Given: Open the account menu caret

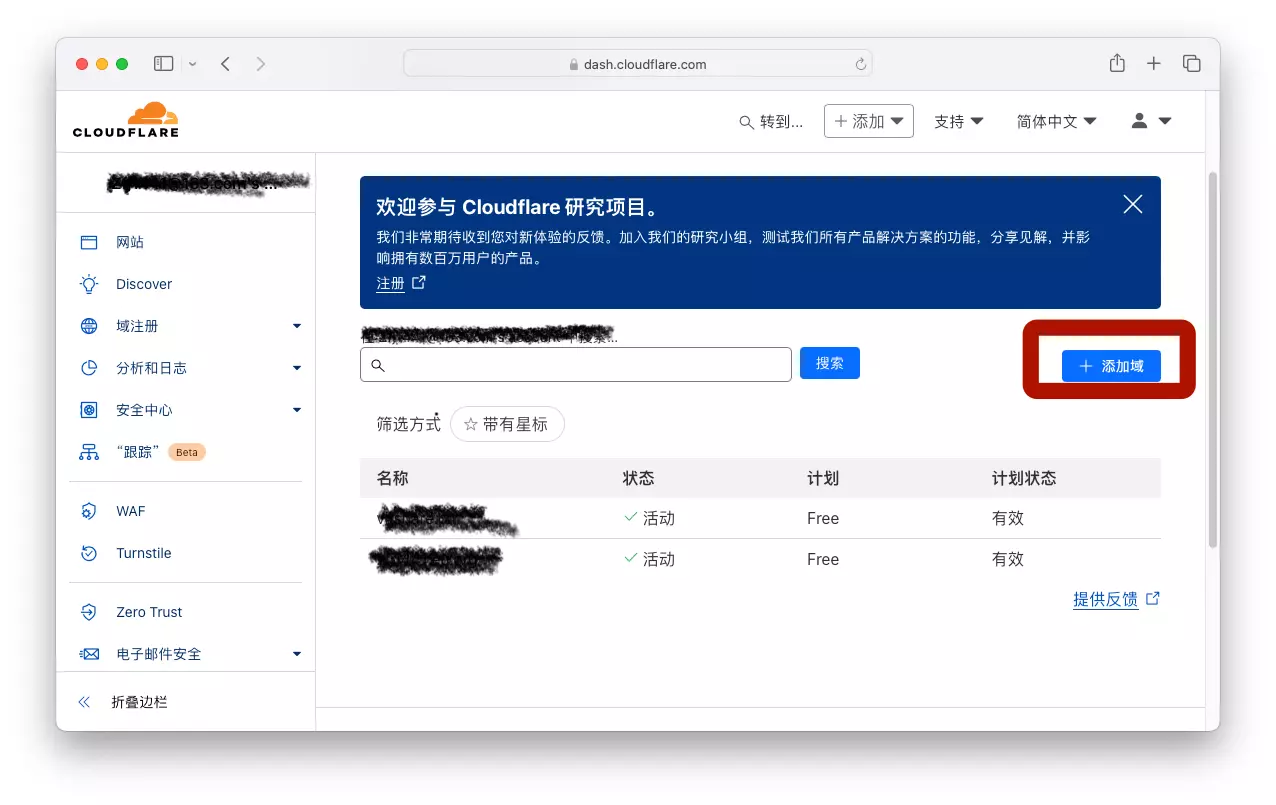Looking at the screenshot, I should point(1165,121).
